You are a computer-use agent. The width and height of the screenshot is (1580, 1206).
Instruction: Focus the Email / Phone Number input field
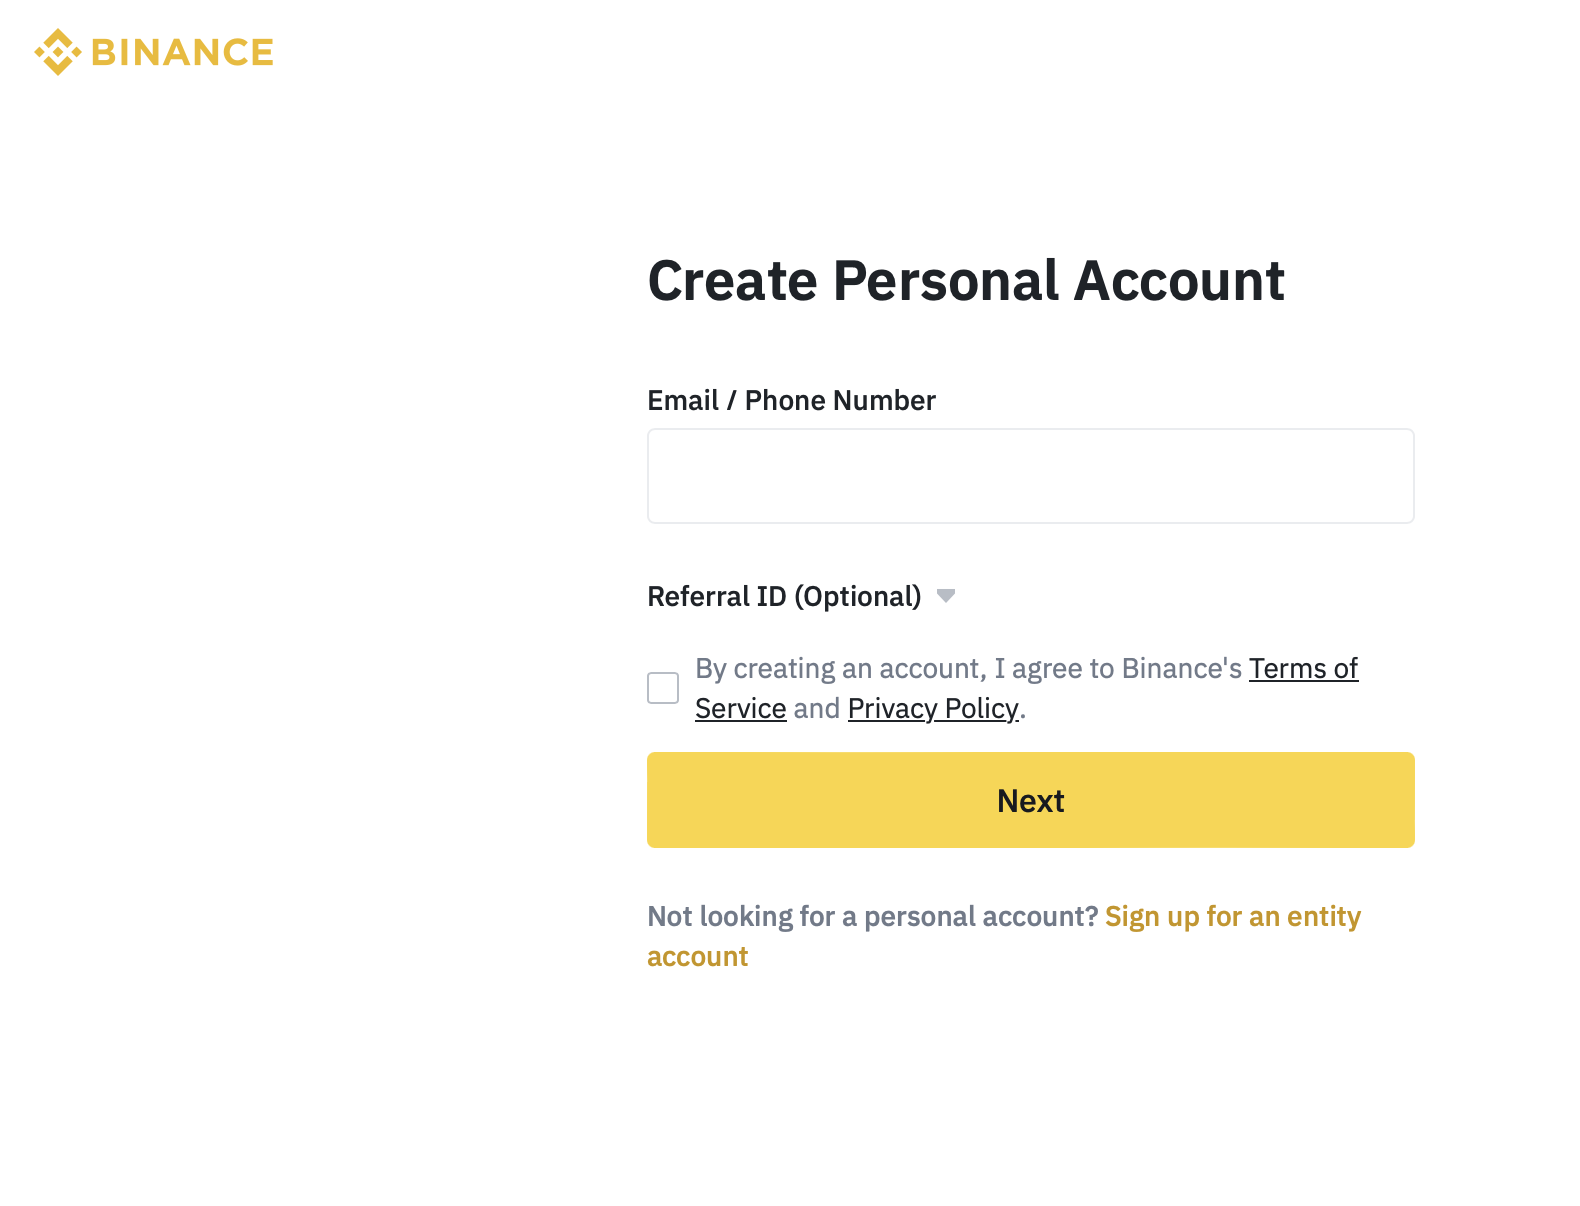[x=1031, y=476]
